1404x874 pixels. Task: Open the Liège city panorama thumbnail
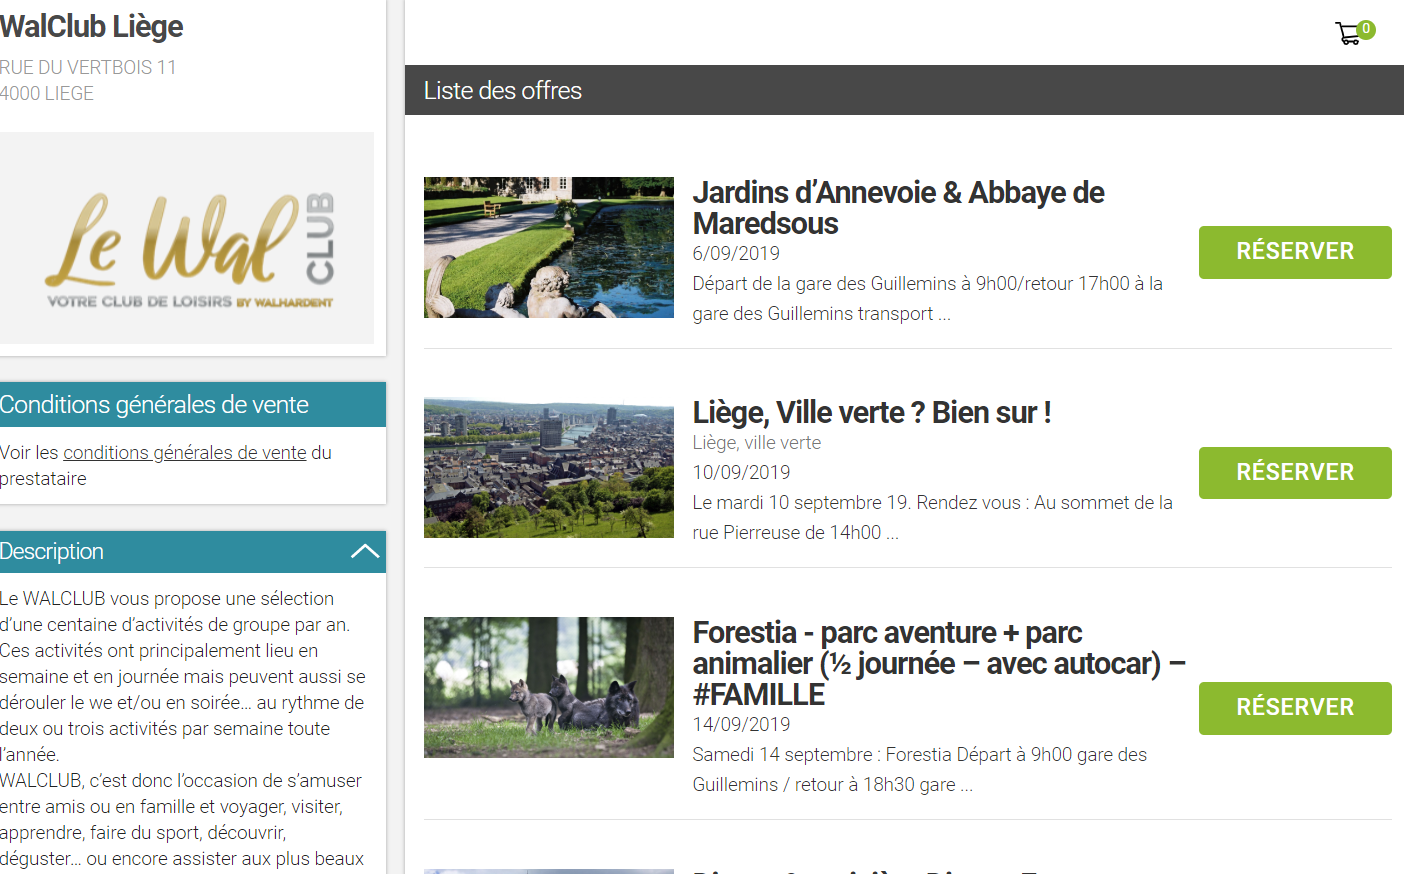(x=548, y=468)
